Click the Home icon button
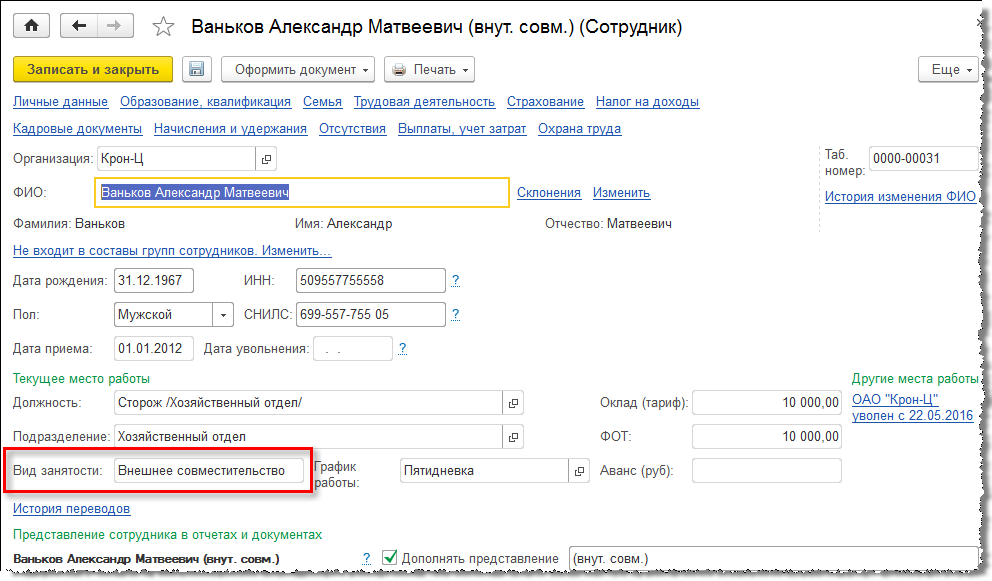Viewport: 992px width, 581px height. coord(32,26)
